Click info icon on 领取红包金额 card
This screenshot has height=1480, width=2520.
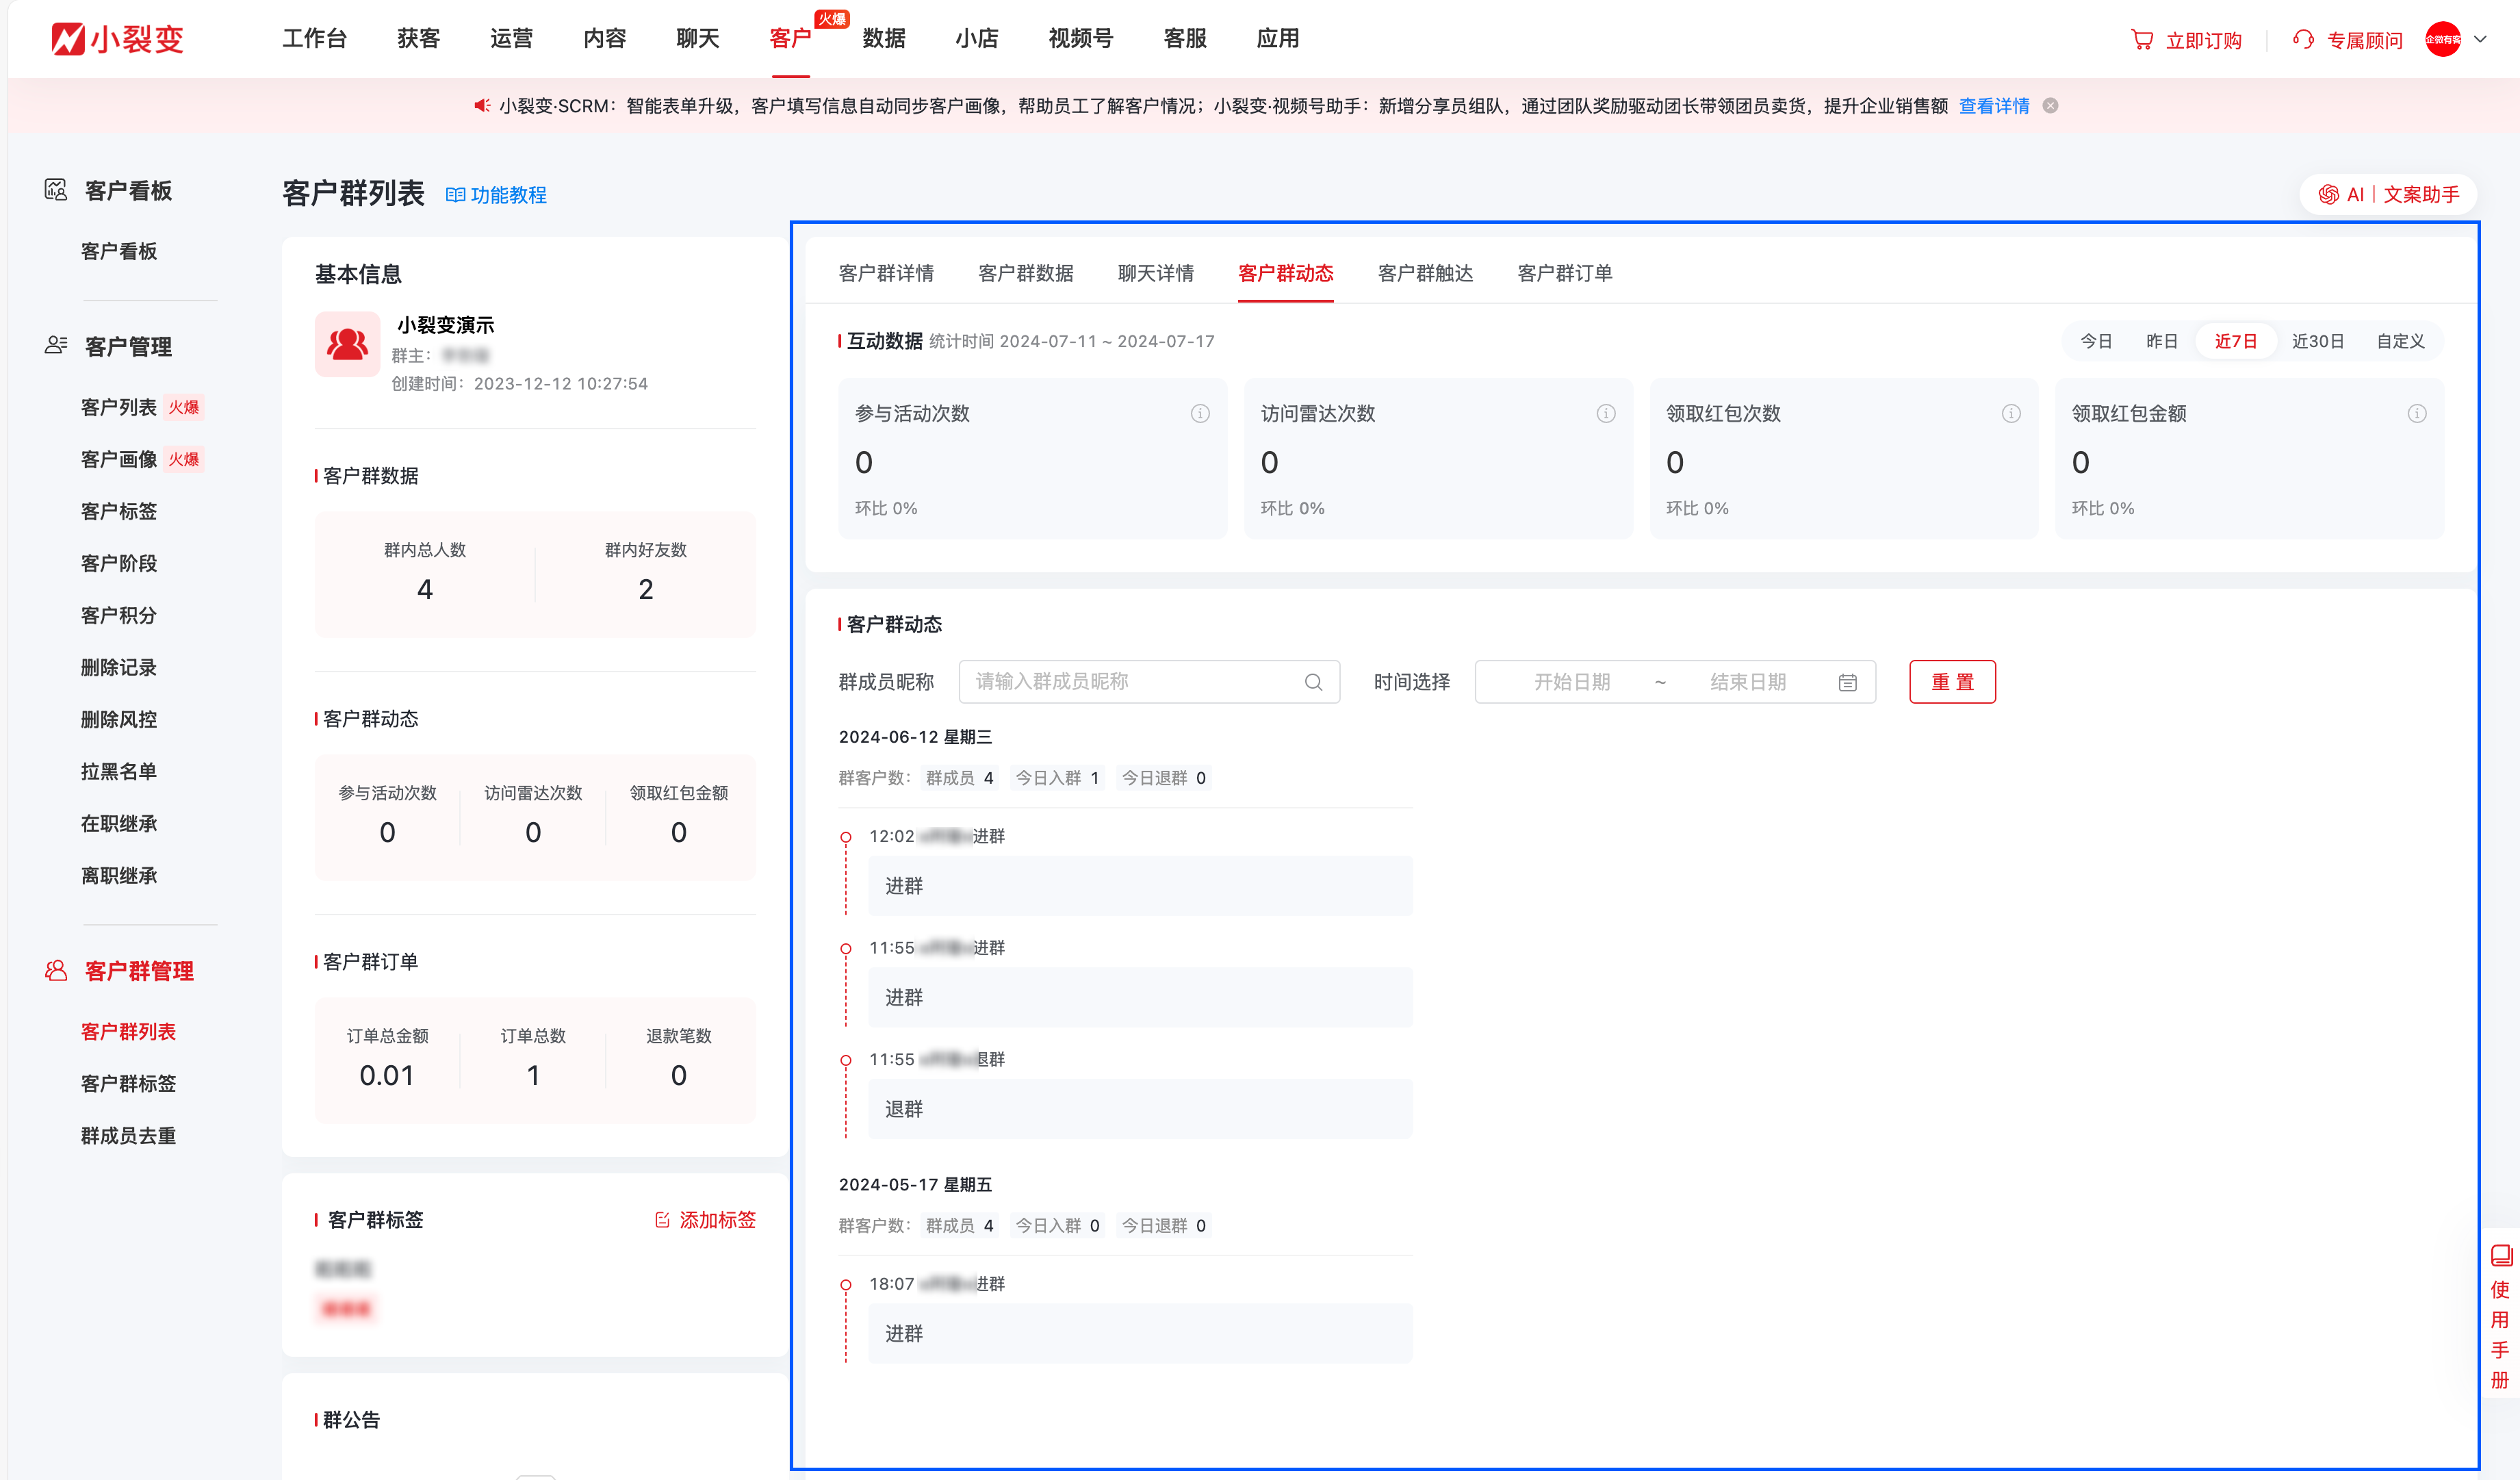click(2416, 413)
